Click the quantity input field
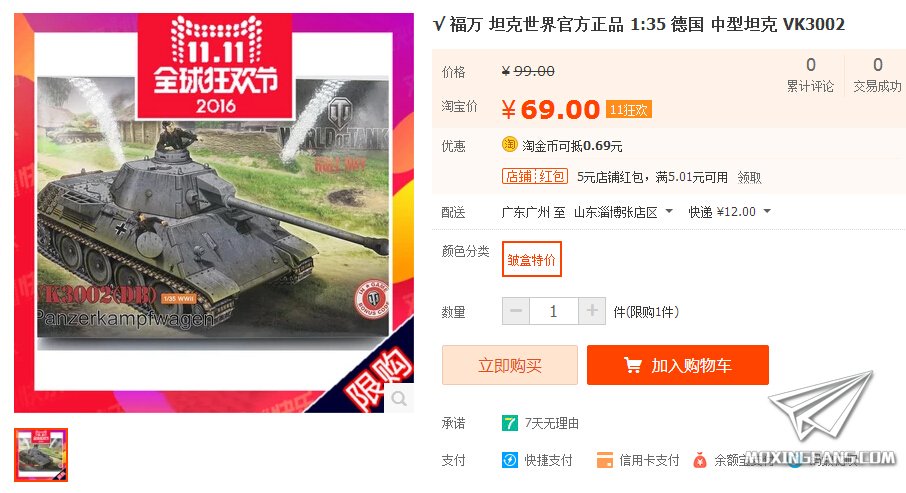906x493 pixels. (554, 311)
